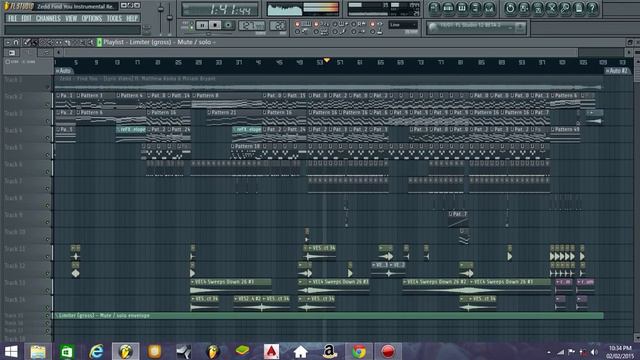Click the green clip source selector
The height and width of the screenshot is (360, 640).
(99, 42)
